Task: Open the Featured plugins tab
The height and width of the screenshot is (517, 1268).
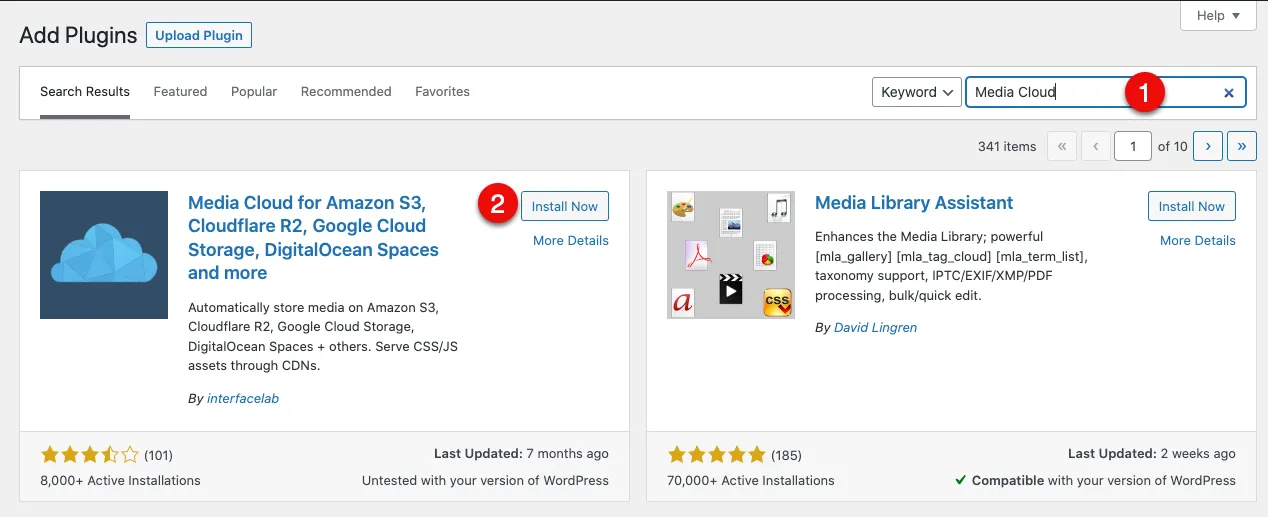Action: (x=180, y=91)
